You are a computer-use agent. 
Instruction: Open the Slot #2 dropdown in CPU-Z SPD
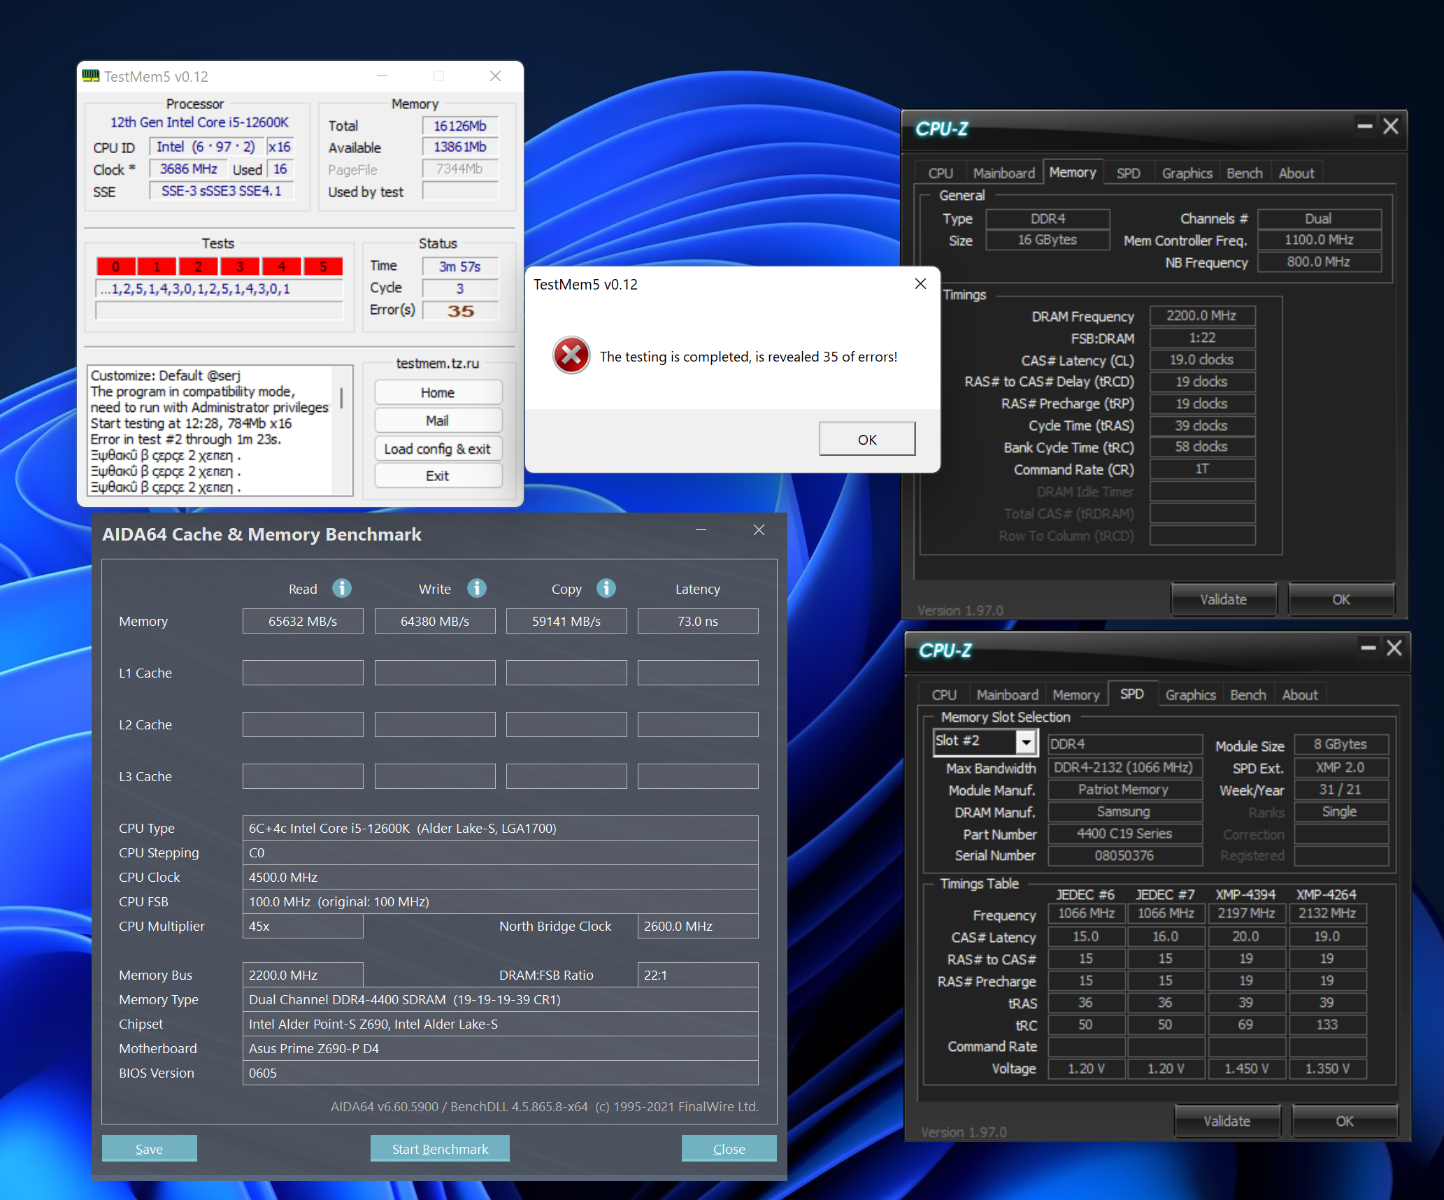point(1025,741)
